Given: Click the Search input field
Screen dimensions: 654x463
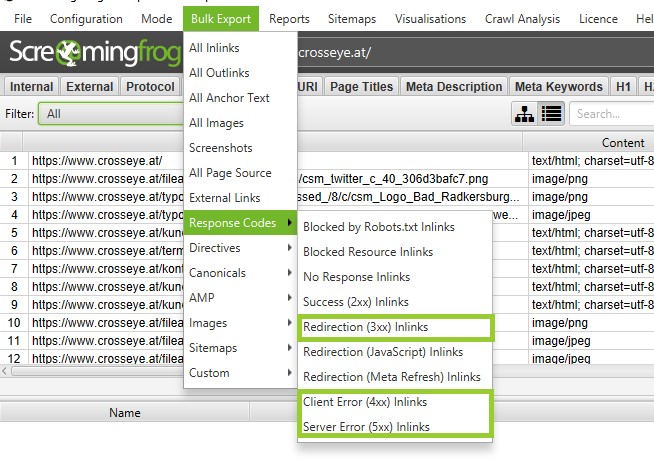Looking at the screenshot, I should pos(612,113).
